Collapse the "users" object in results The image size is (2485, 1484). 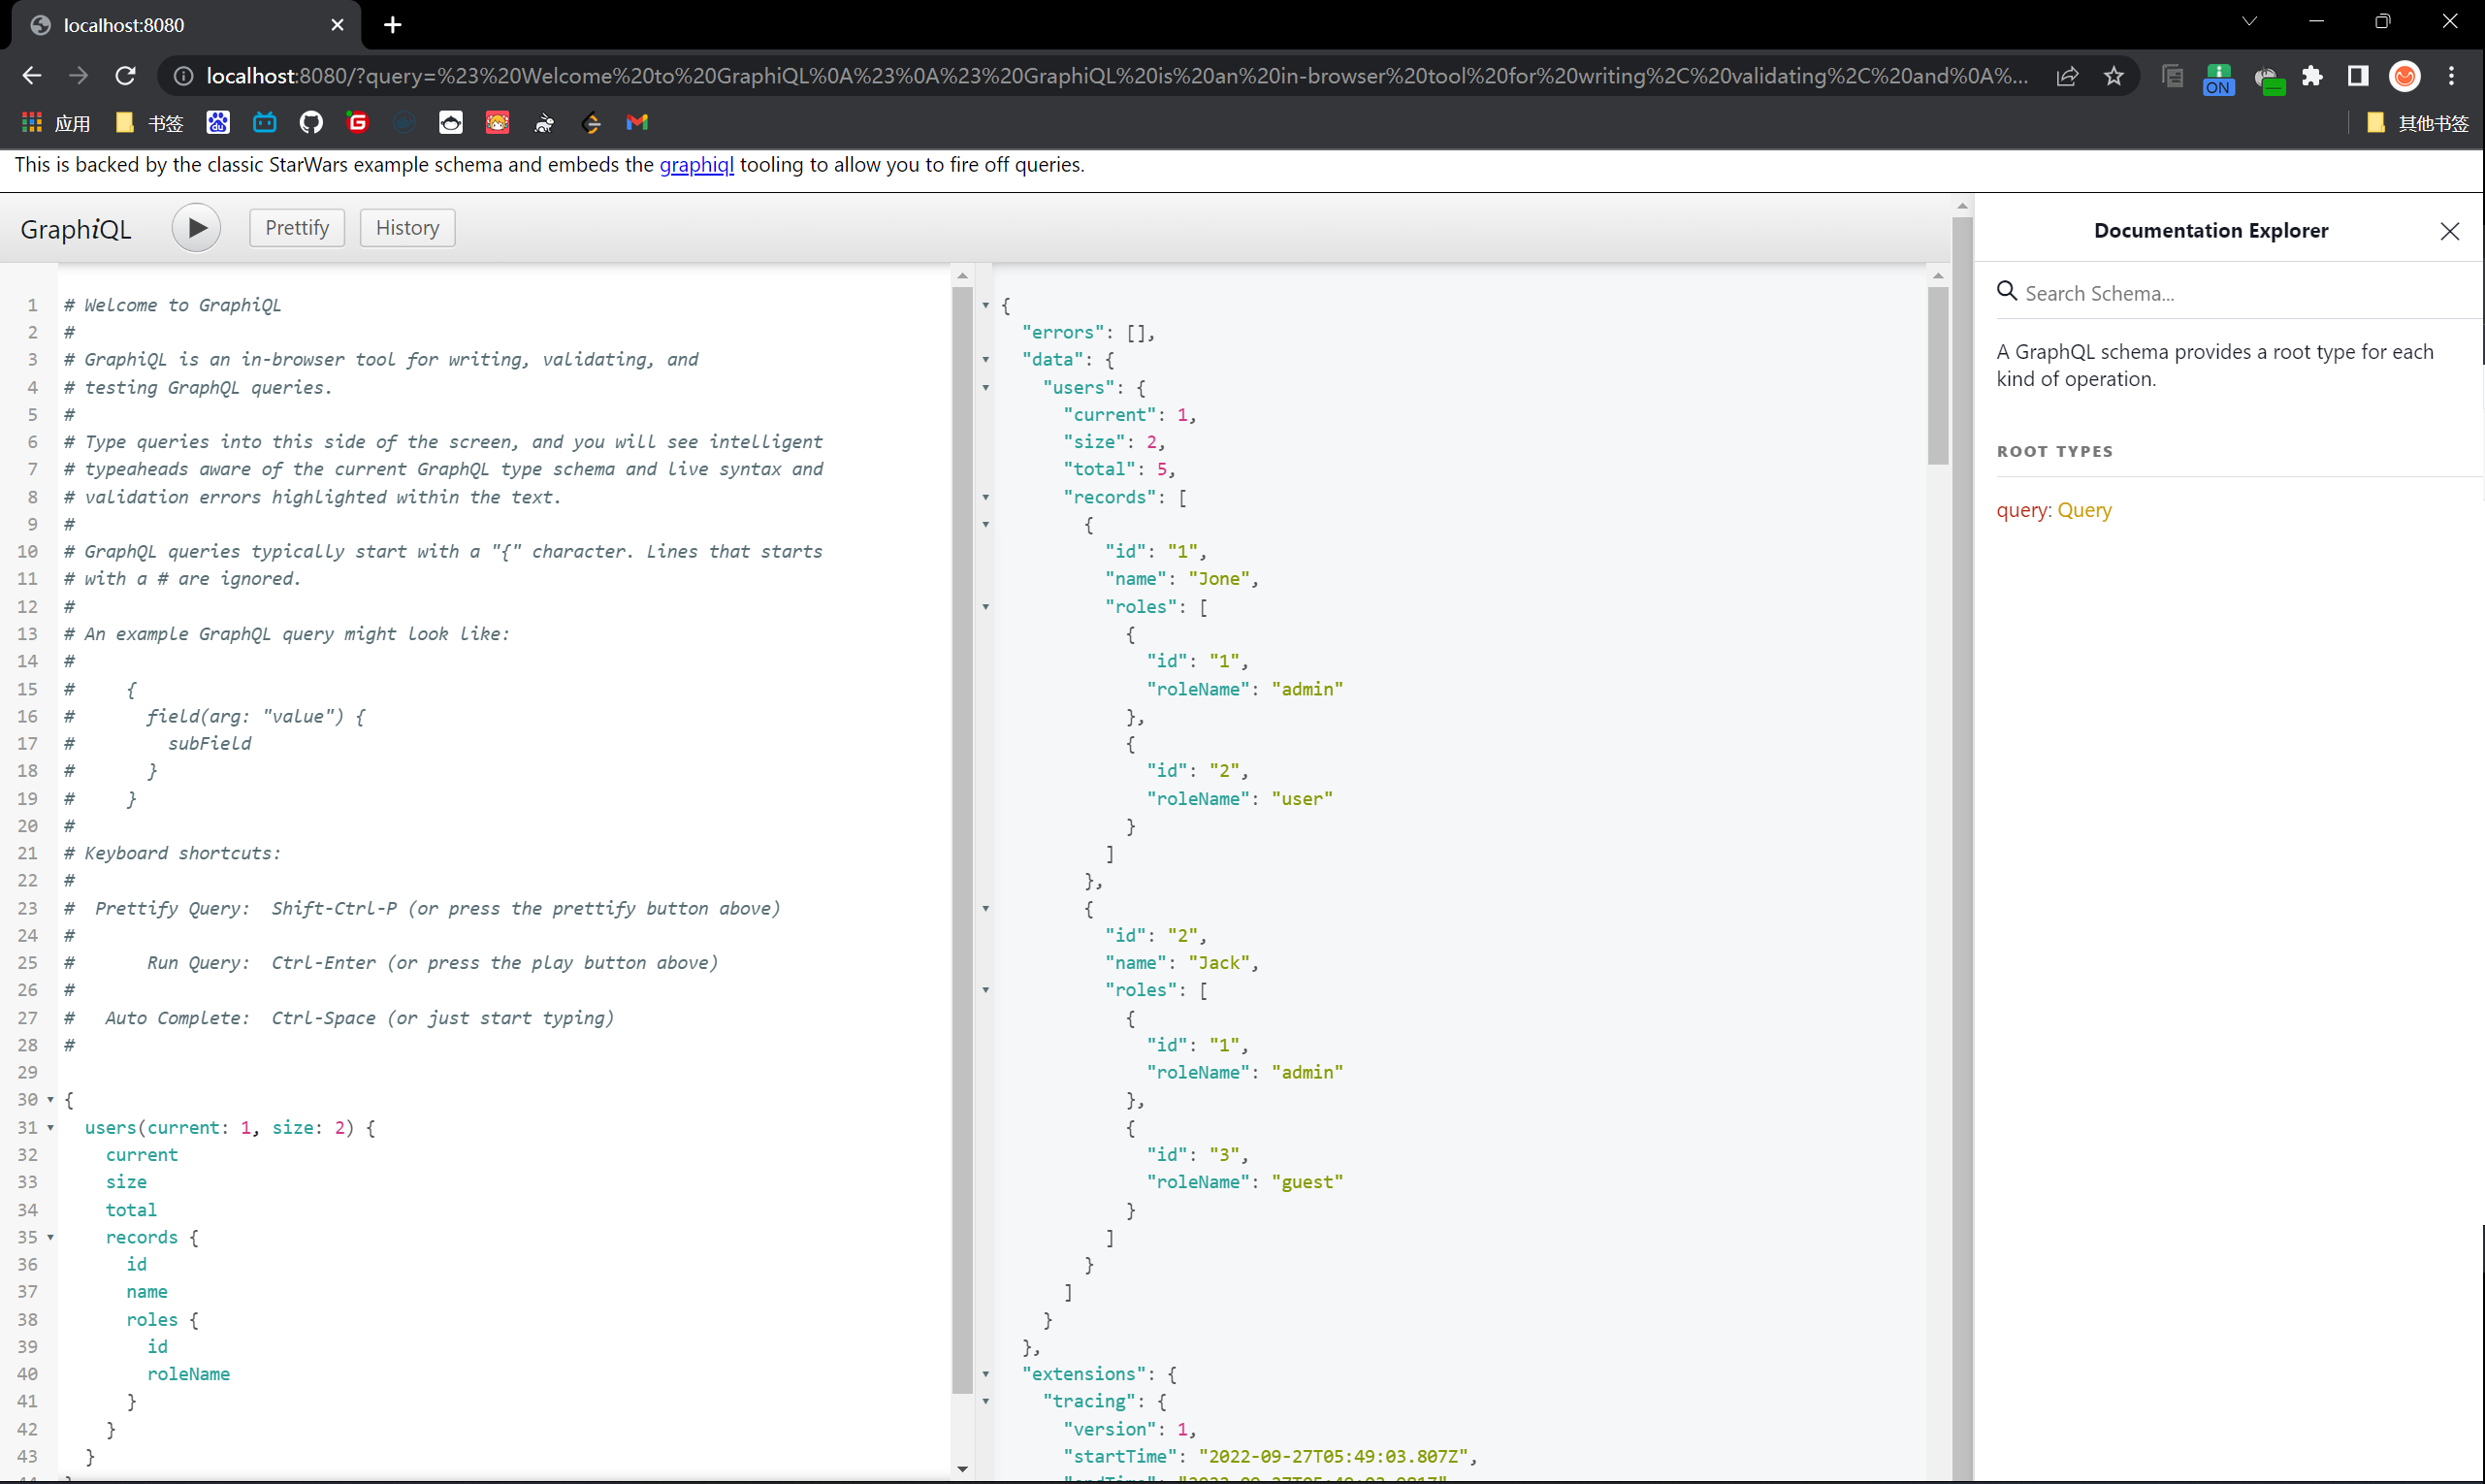(985, 388)
